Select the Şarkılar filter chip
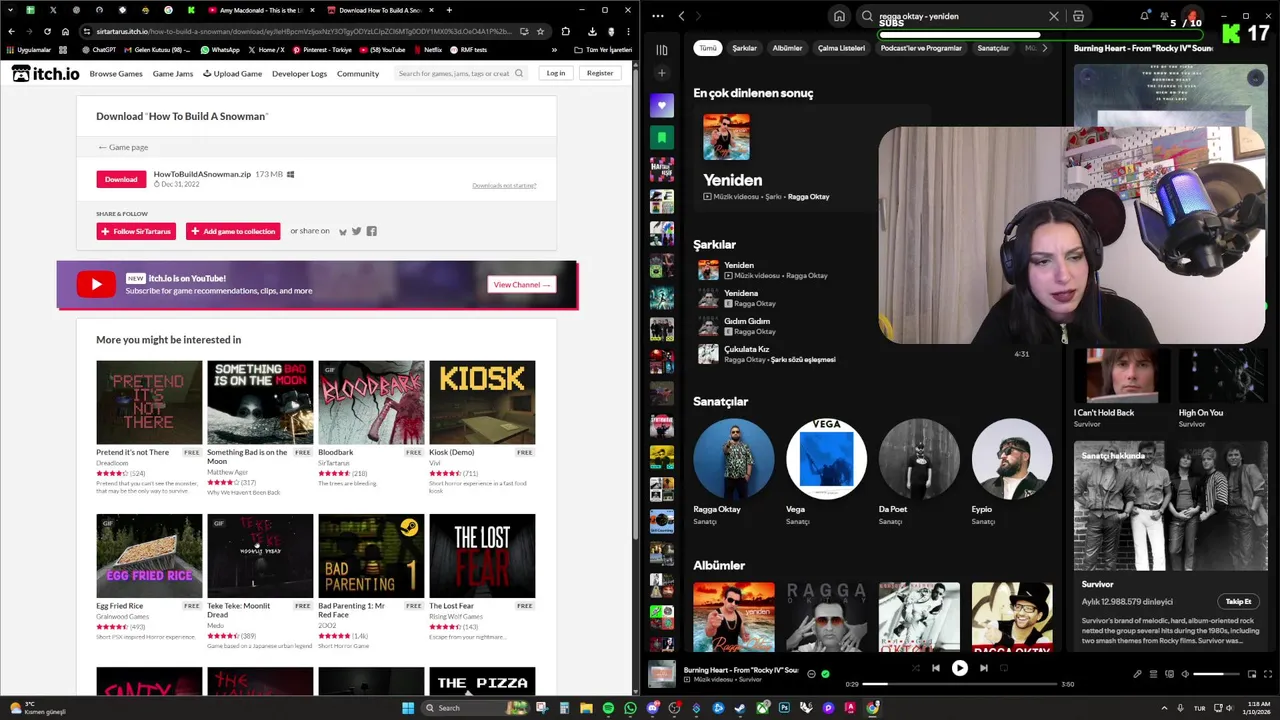This screenshot has height=720, width=1280. (744, 48)
